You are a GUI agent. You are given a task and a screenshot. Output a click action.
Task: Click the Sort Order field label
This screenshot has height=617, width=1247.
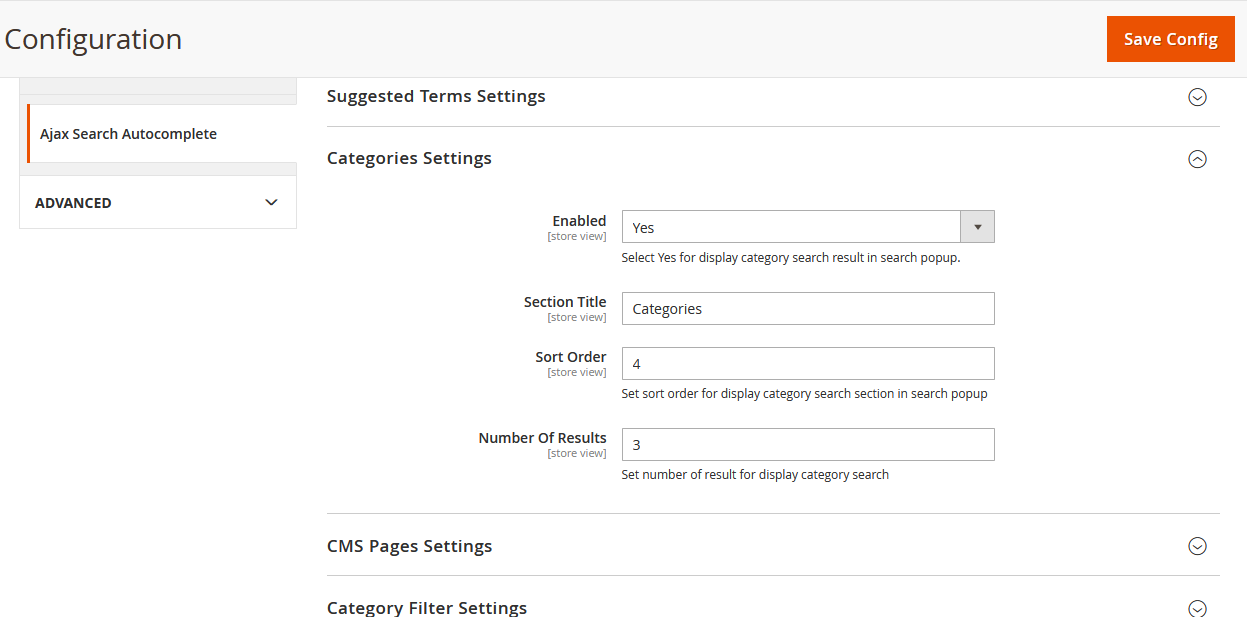pyautogui.click(x=570, y=357)
